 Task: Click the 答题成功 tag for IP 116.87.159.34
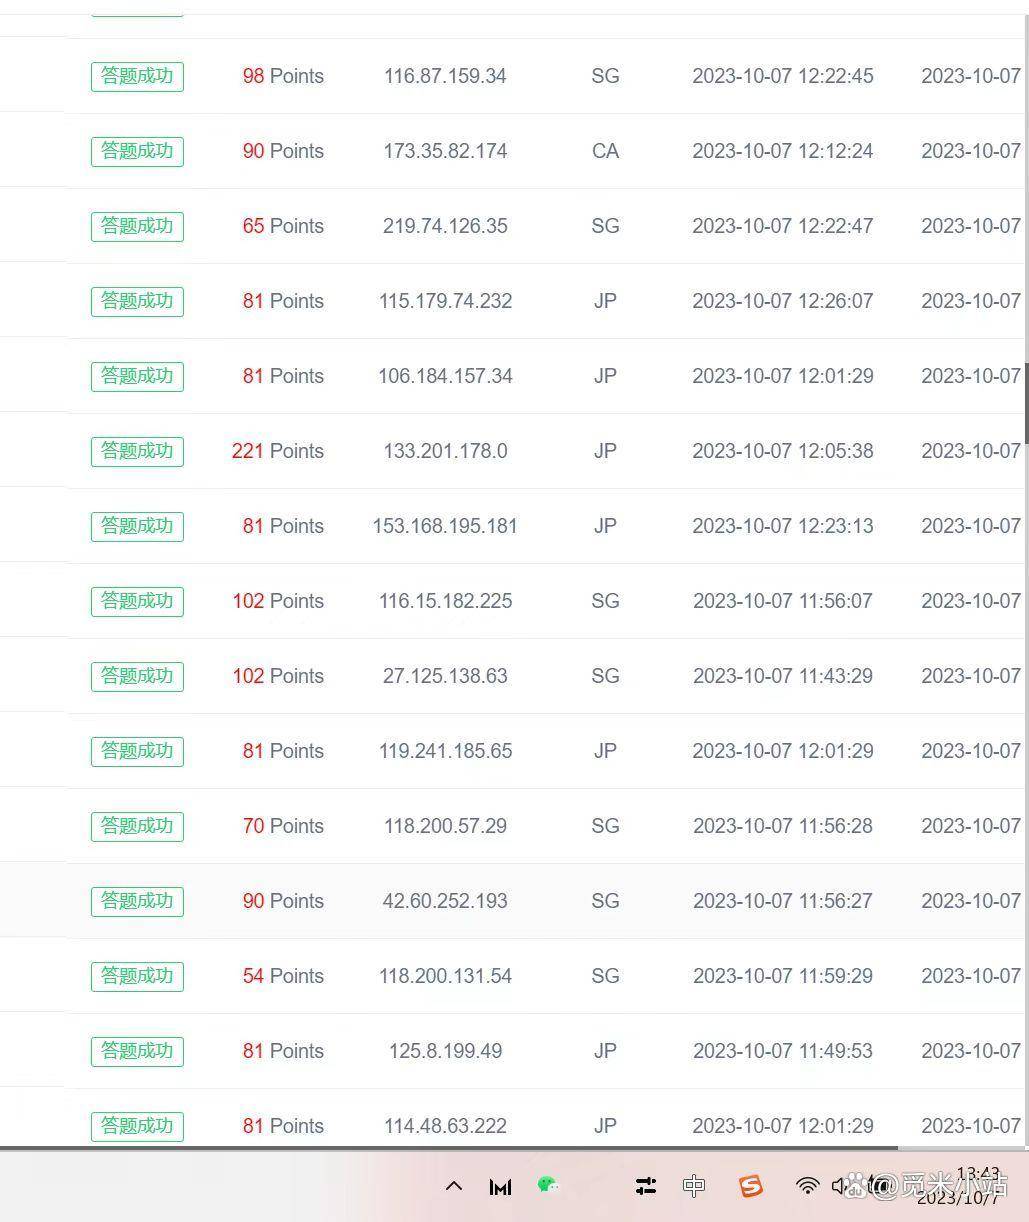click(x=137, y=76)
